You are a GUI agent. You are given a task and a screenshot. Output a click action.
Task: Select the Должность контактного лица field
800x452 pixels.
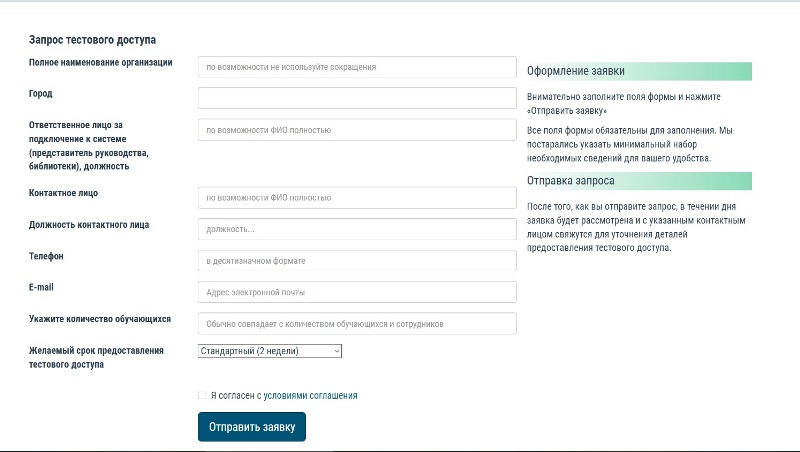coord(357,229)
